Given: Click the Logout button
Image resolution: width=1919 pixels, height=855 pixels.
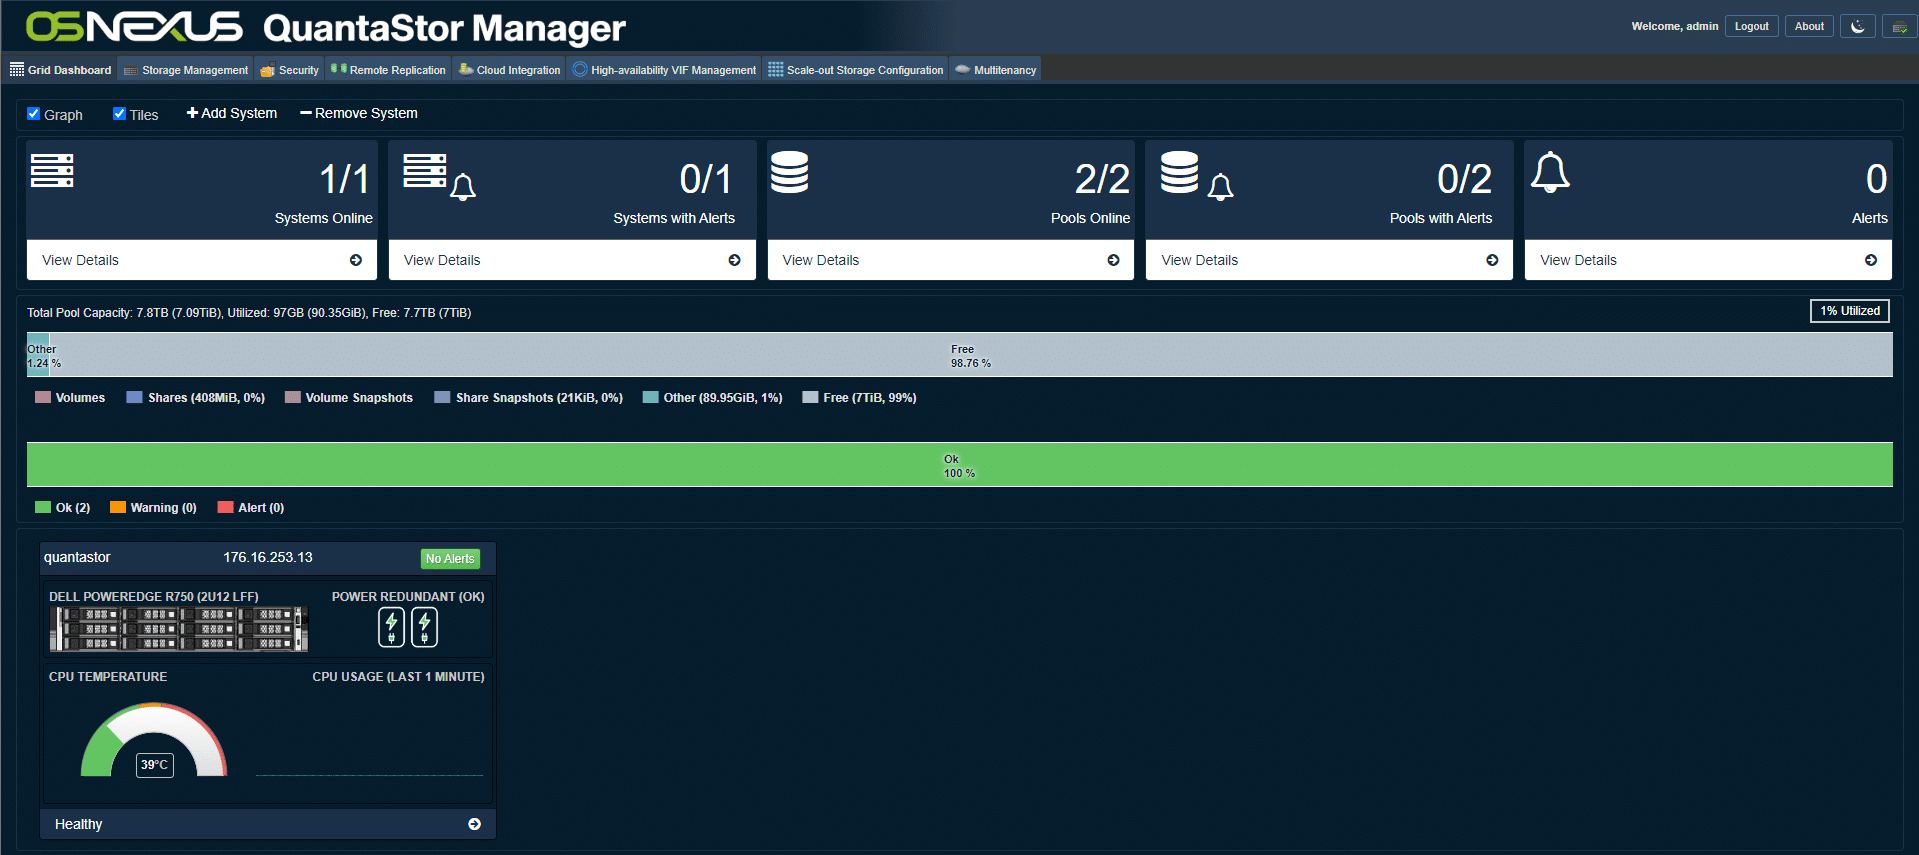Looking at the screenshot, I should pyautogui.click(x=1751, y=27).
